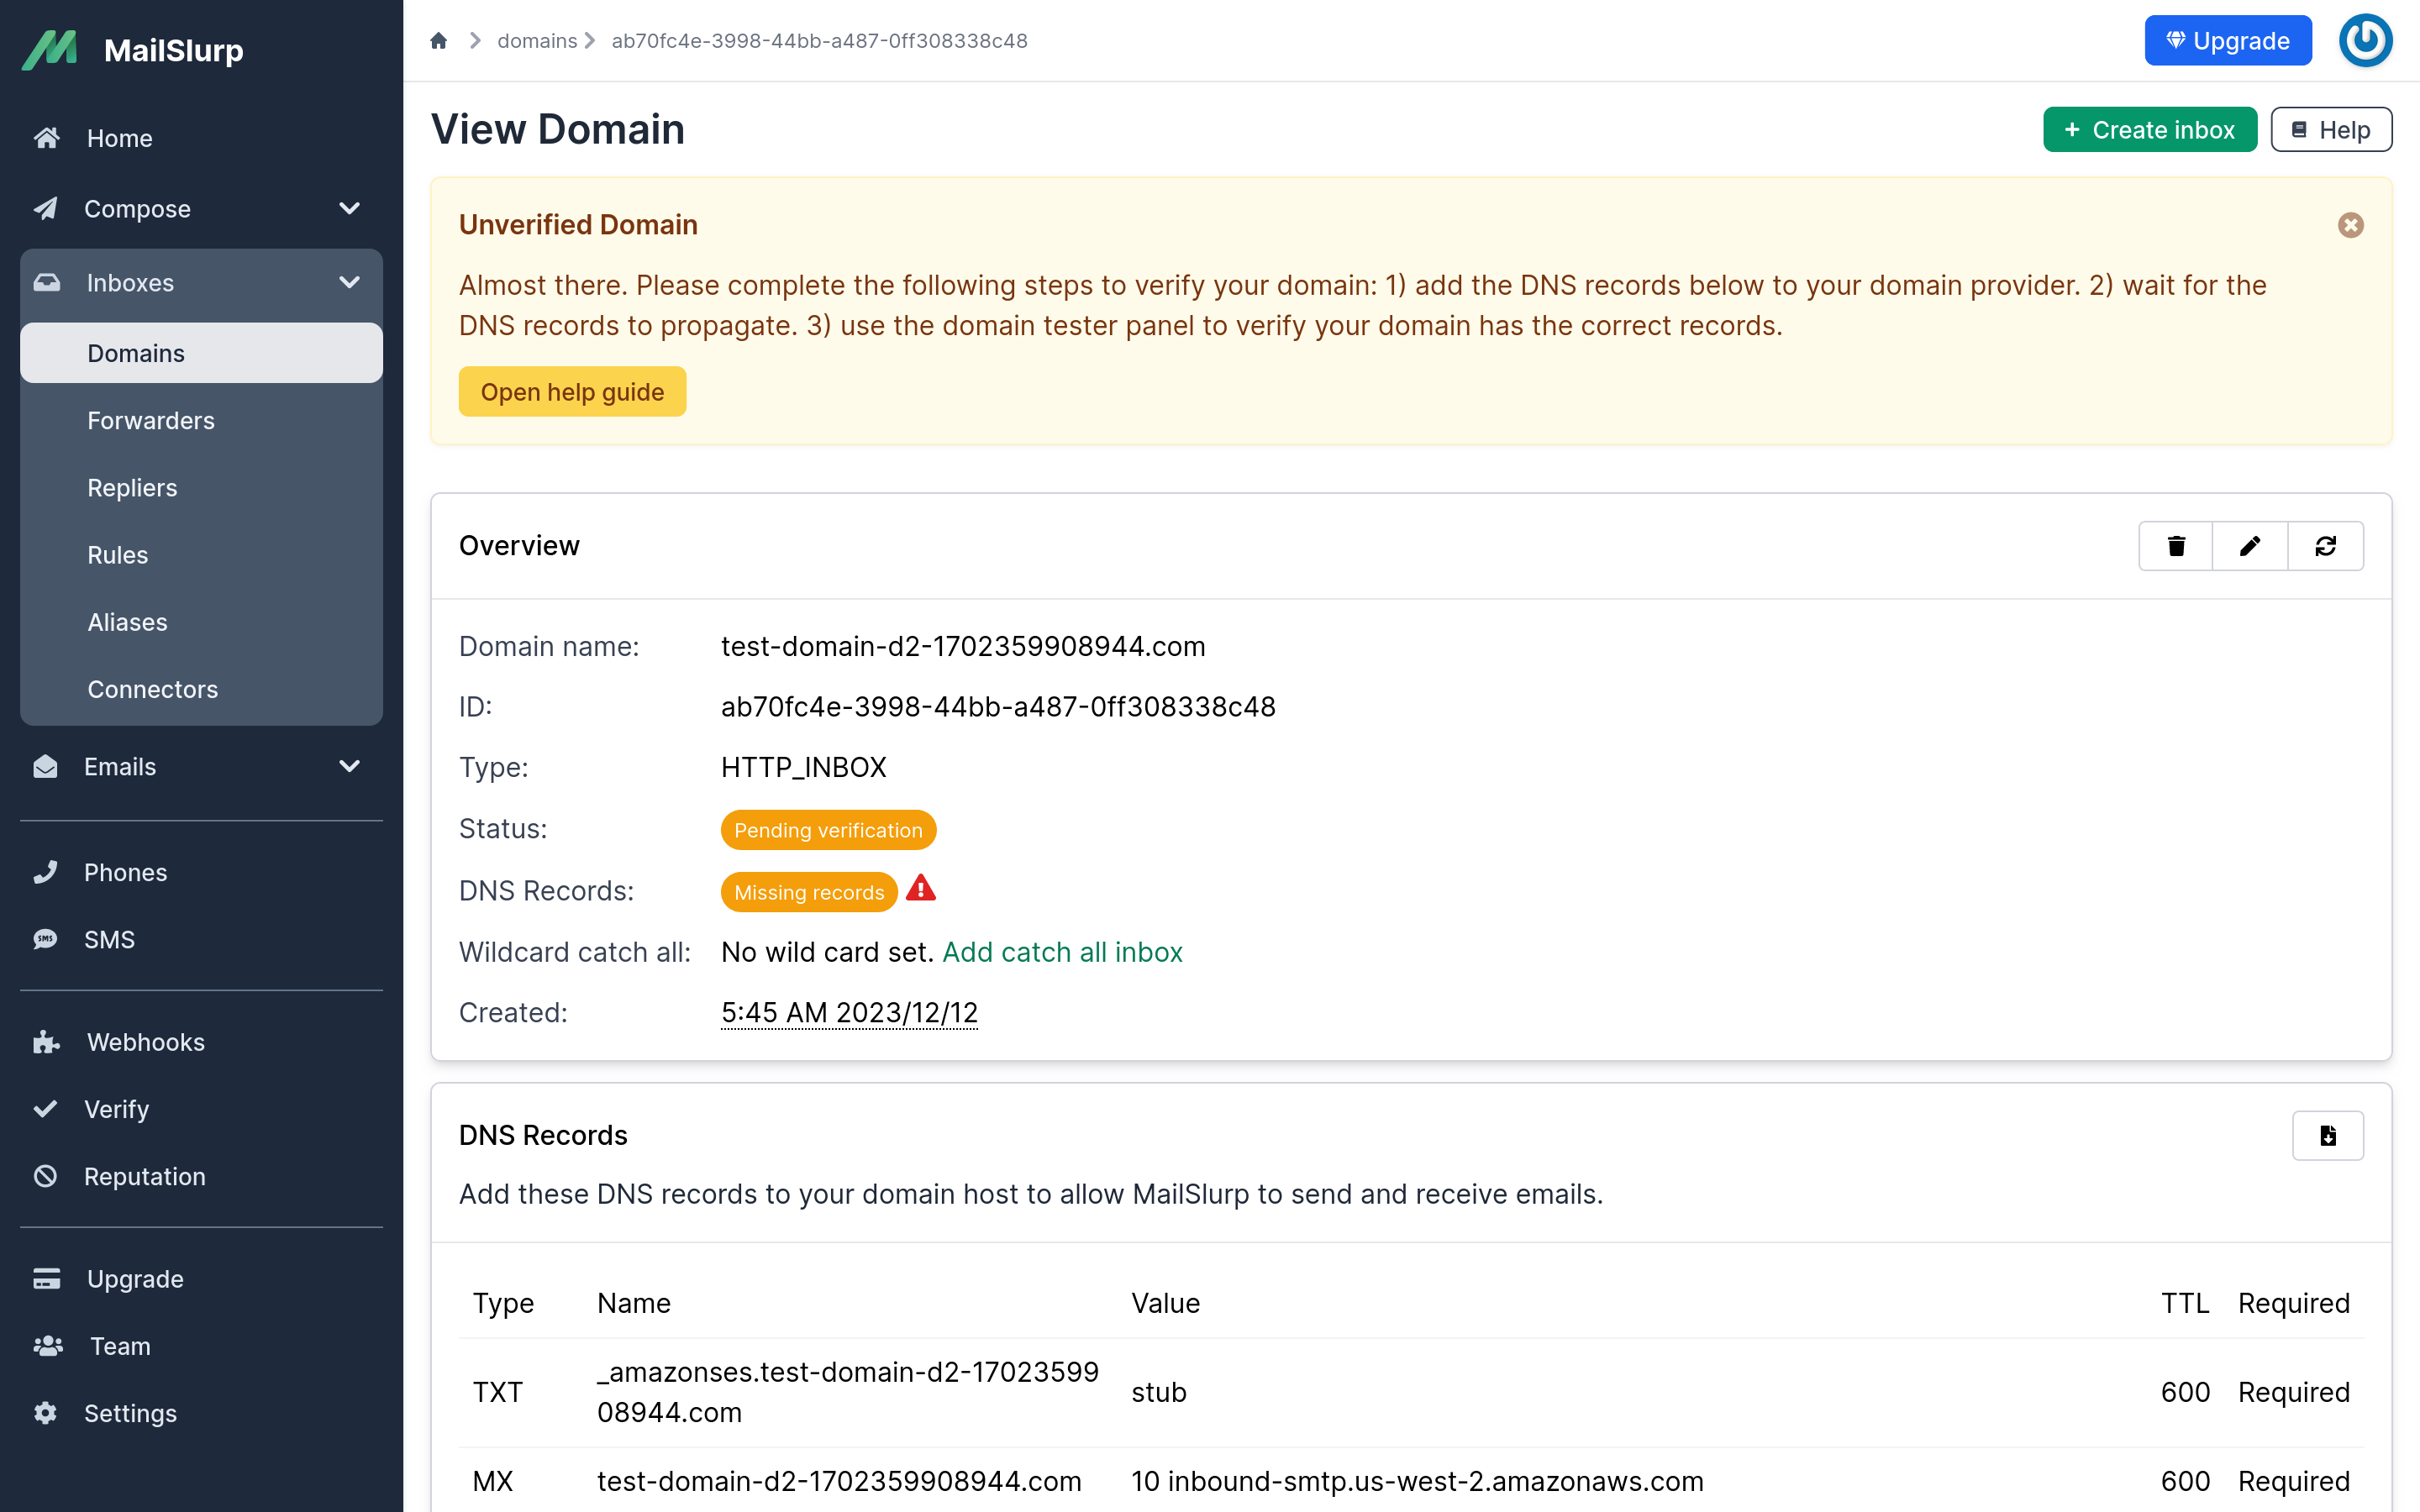Dismiss the Unverified Domain banner
This screenshot has width=2420, height=1512.
coord(2350,225)
